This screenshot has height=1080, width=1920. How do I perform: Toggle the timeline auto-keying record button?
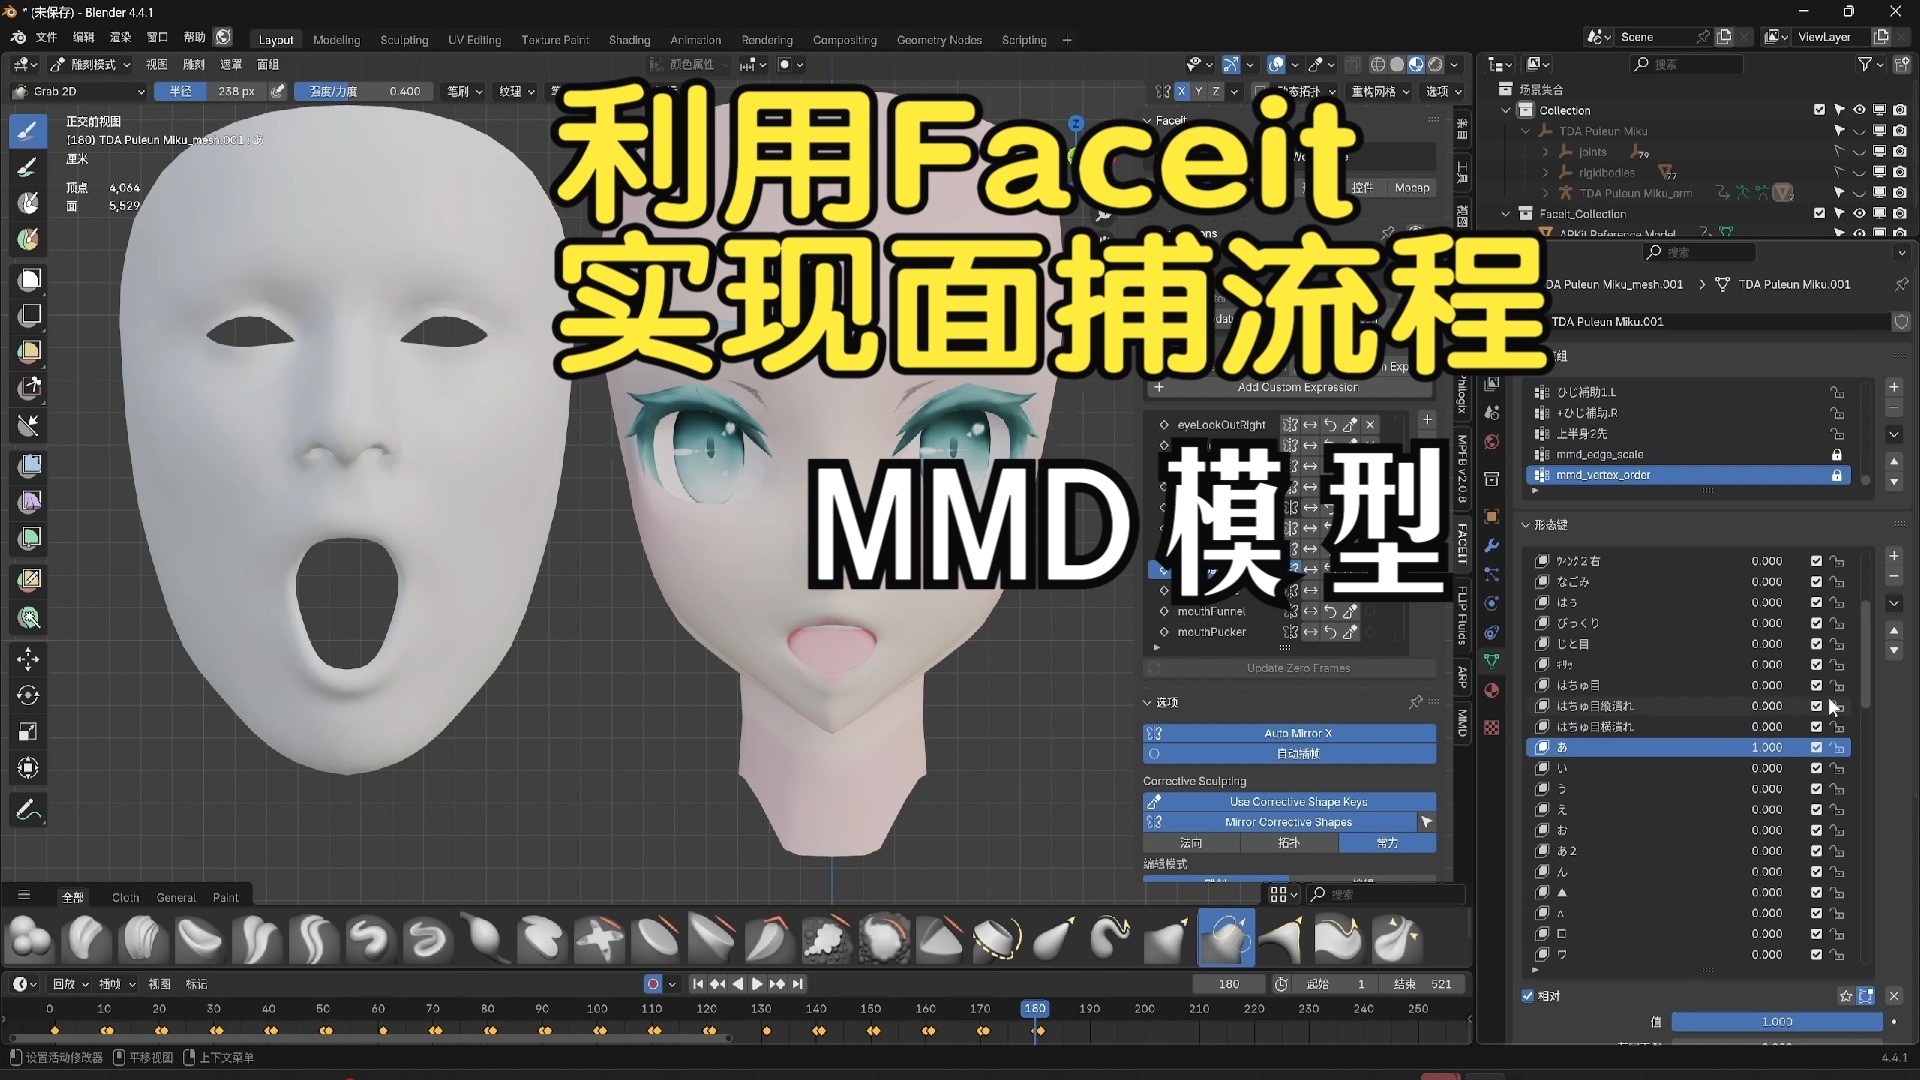pyautogui.click(x=653, y=984)
